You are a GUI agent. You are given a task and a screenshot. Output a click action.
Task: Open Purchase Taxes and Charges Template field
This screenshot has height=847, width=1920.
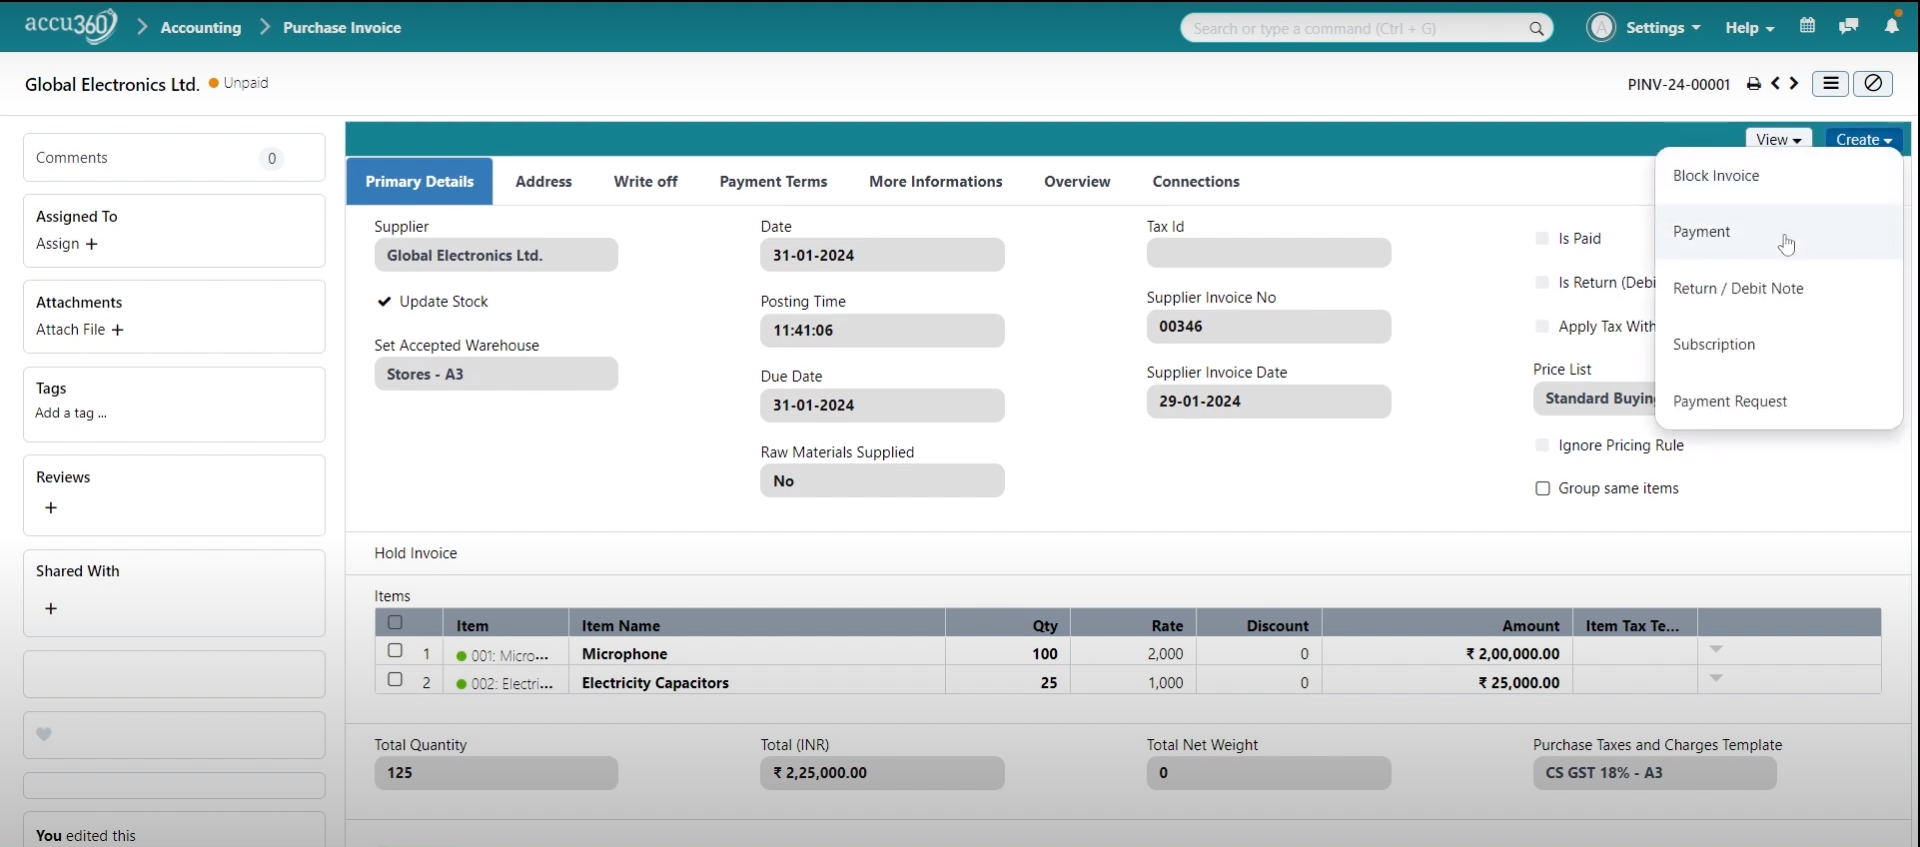[1655, 773]
